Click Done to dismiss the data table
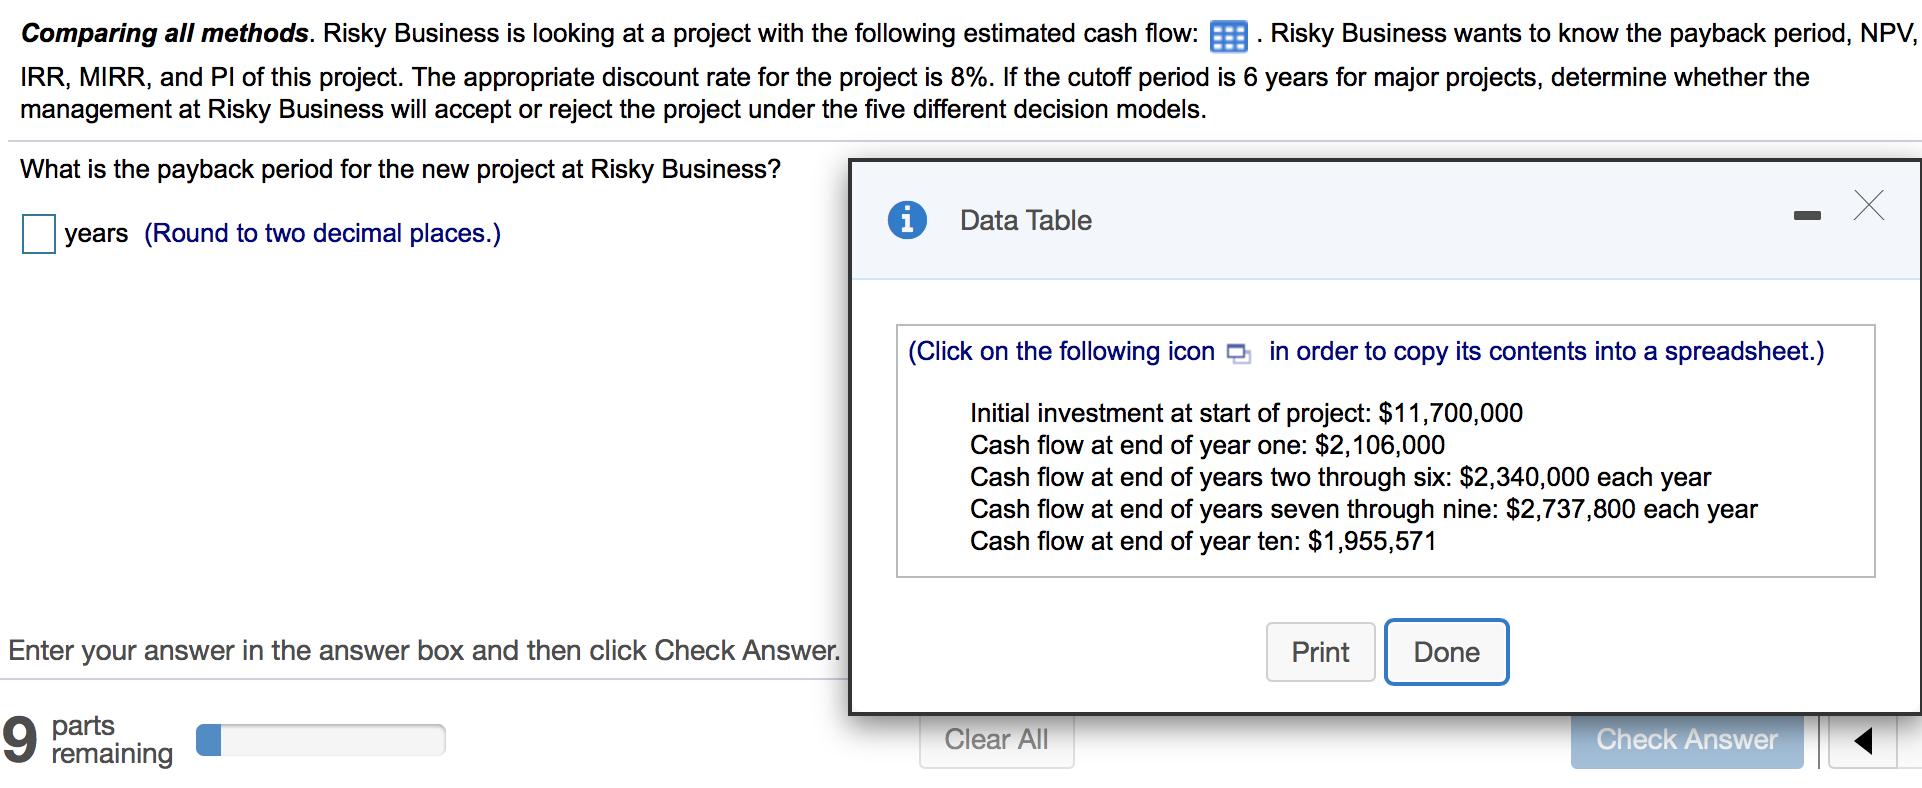The height and width of the screenshot is (788, 1922). point(1446,652)
